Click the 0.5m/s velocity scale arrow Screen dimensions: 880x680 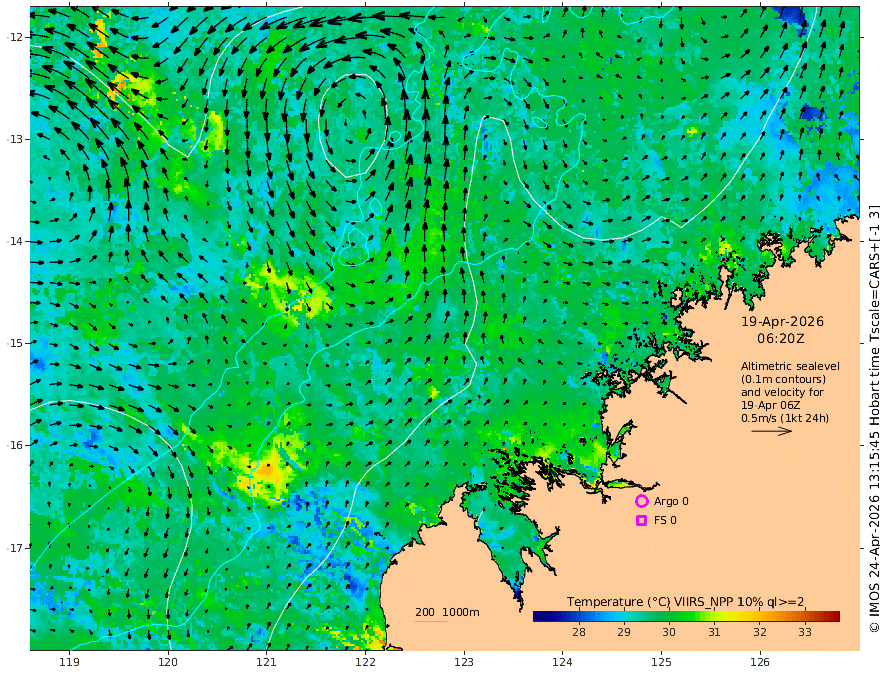point(772,431)
